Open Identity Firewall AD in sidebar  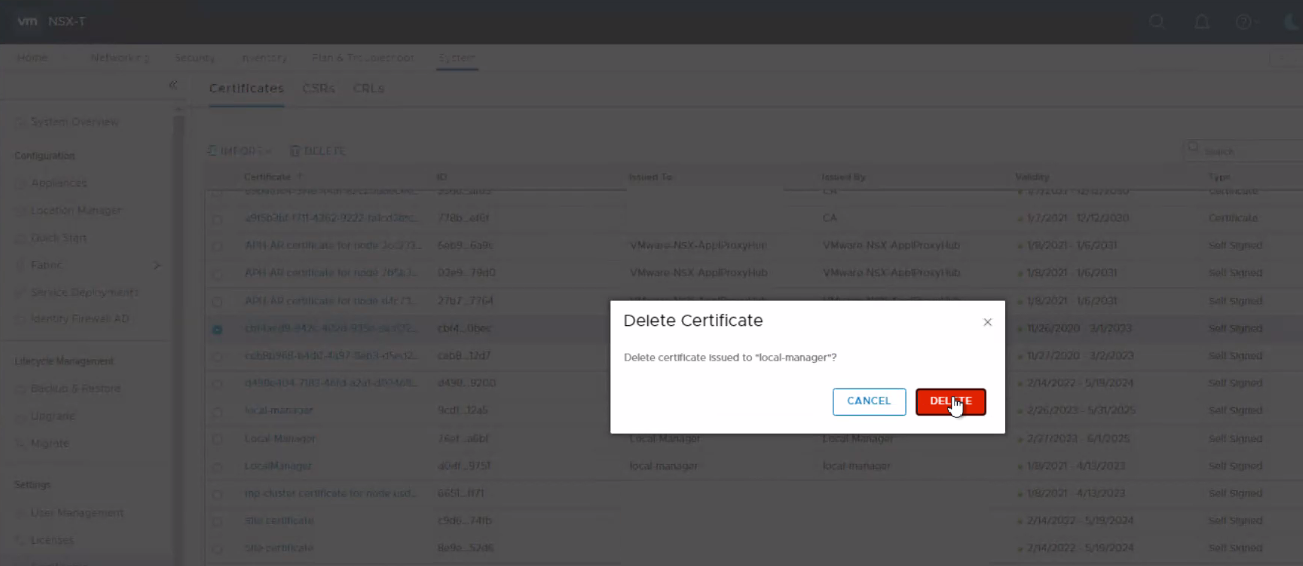point(80,319)
